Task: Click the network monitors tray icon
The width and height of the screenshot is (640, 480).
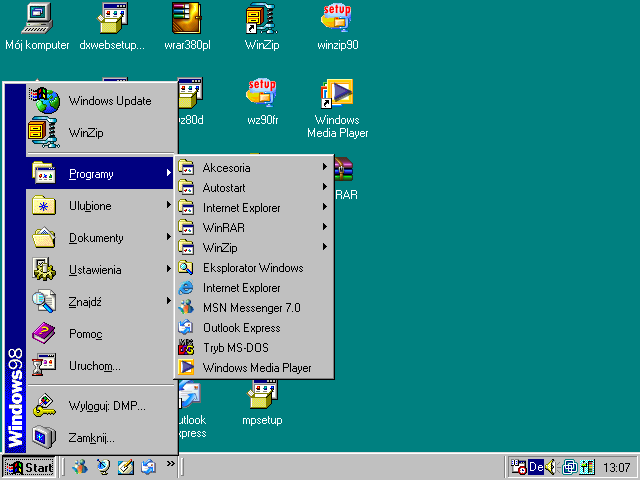Action: [x=570, y=467]
